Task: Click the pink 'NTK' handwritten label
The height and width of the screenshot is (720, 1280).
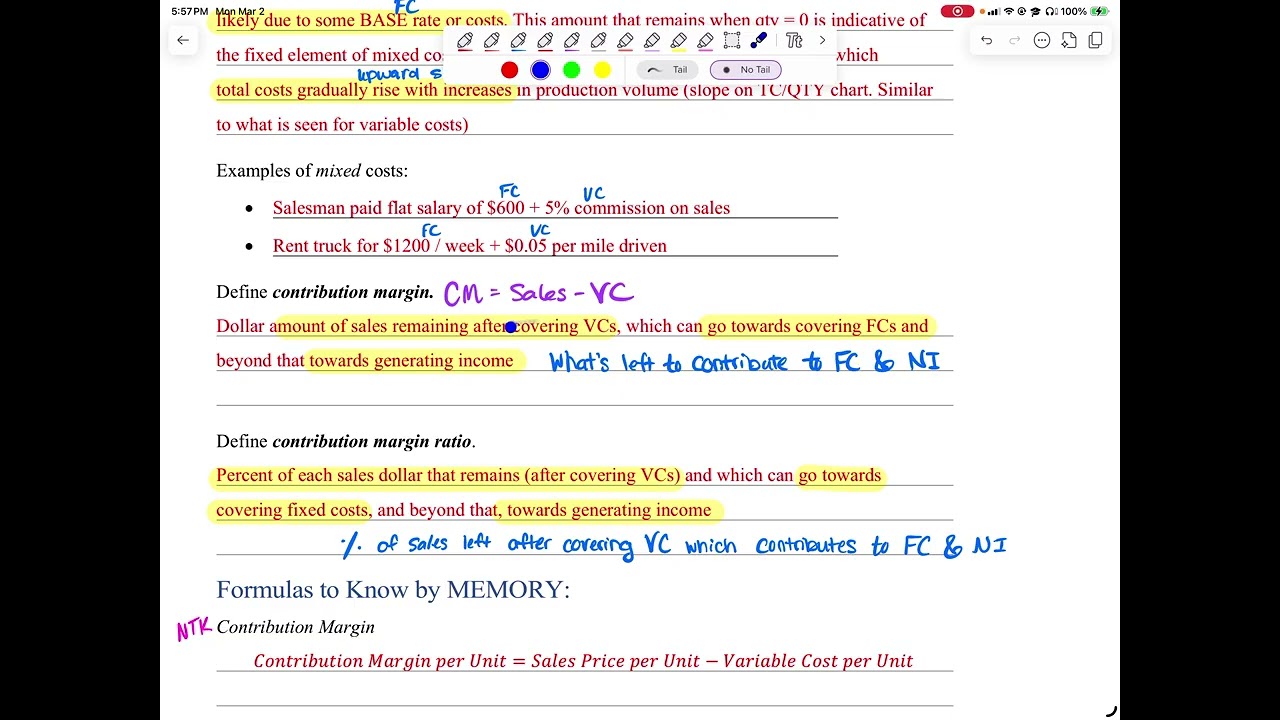Action: point(194,629)
